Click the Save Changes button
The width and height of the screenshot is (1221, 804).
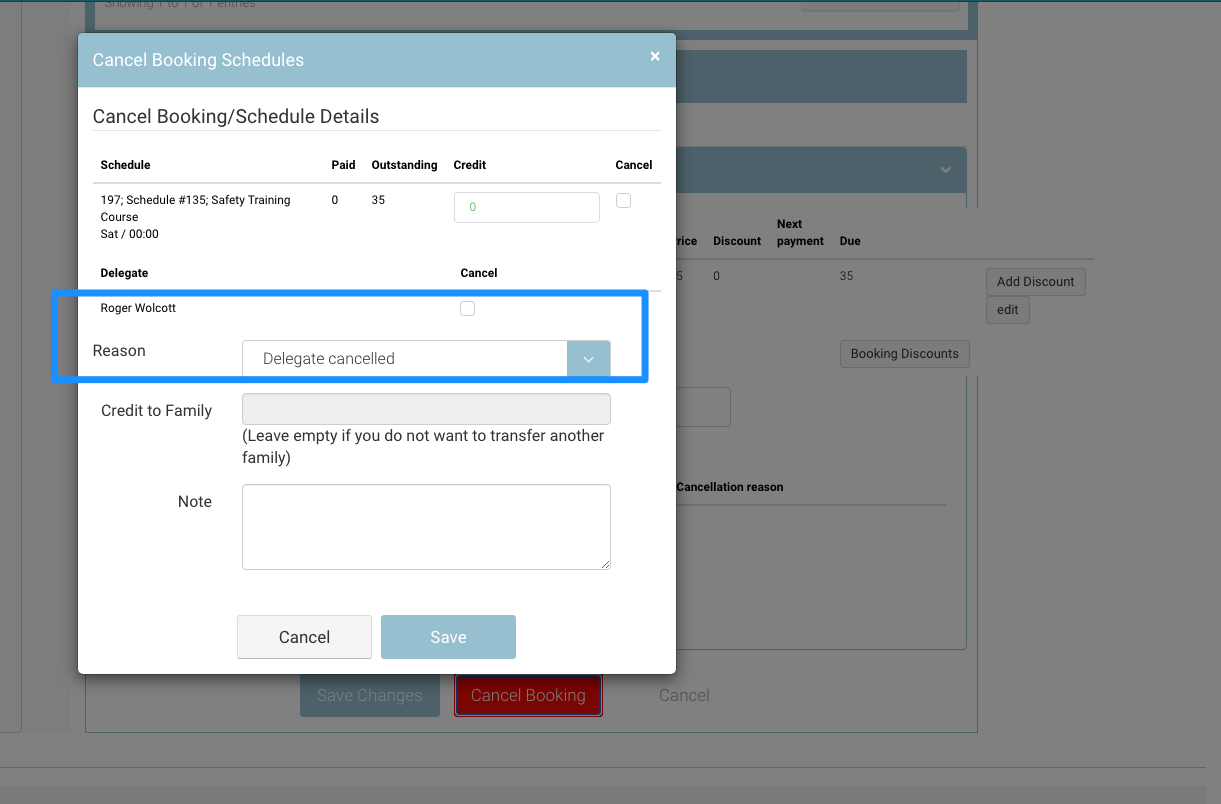(x=369, y=696)
